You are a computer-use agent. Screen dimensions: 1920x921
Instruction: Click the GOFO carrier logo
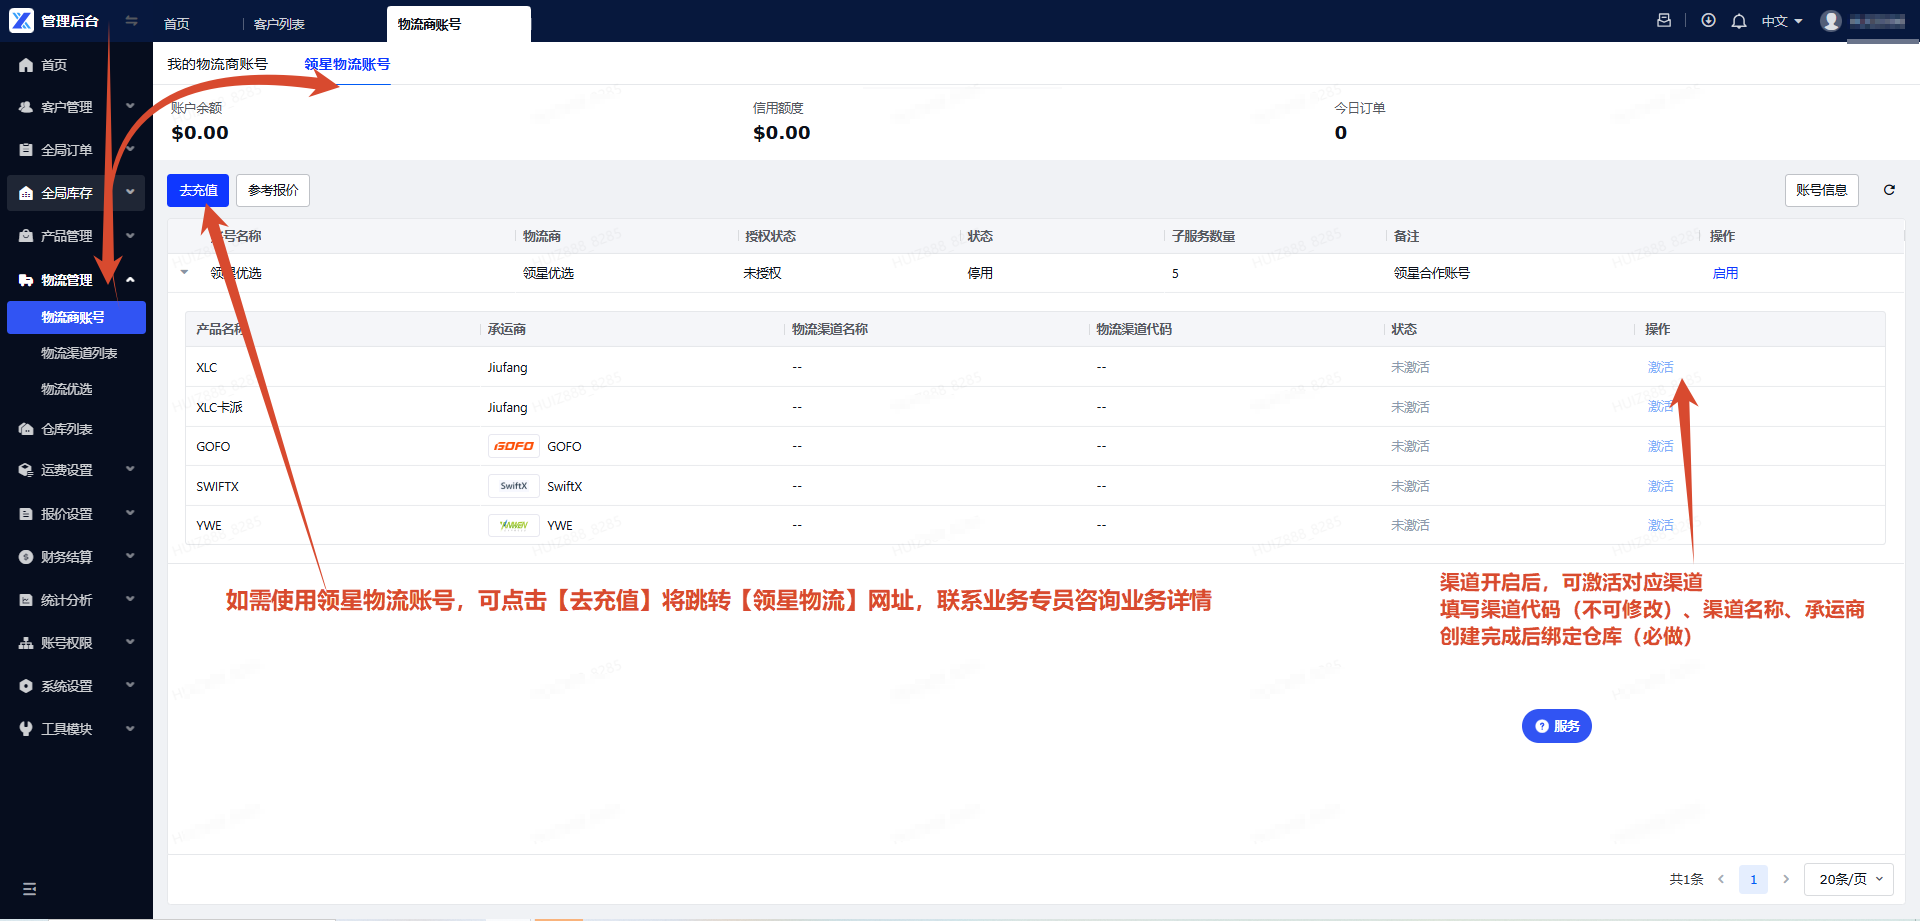[x=514, y=446]
